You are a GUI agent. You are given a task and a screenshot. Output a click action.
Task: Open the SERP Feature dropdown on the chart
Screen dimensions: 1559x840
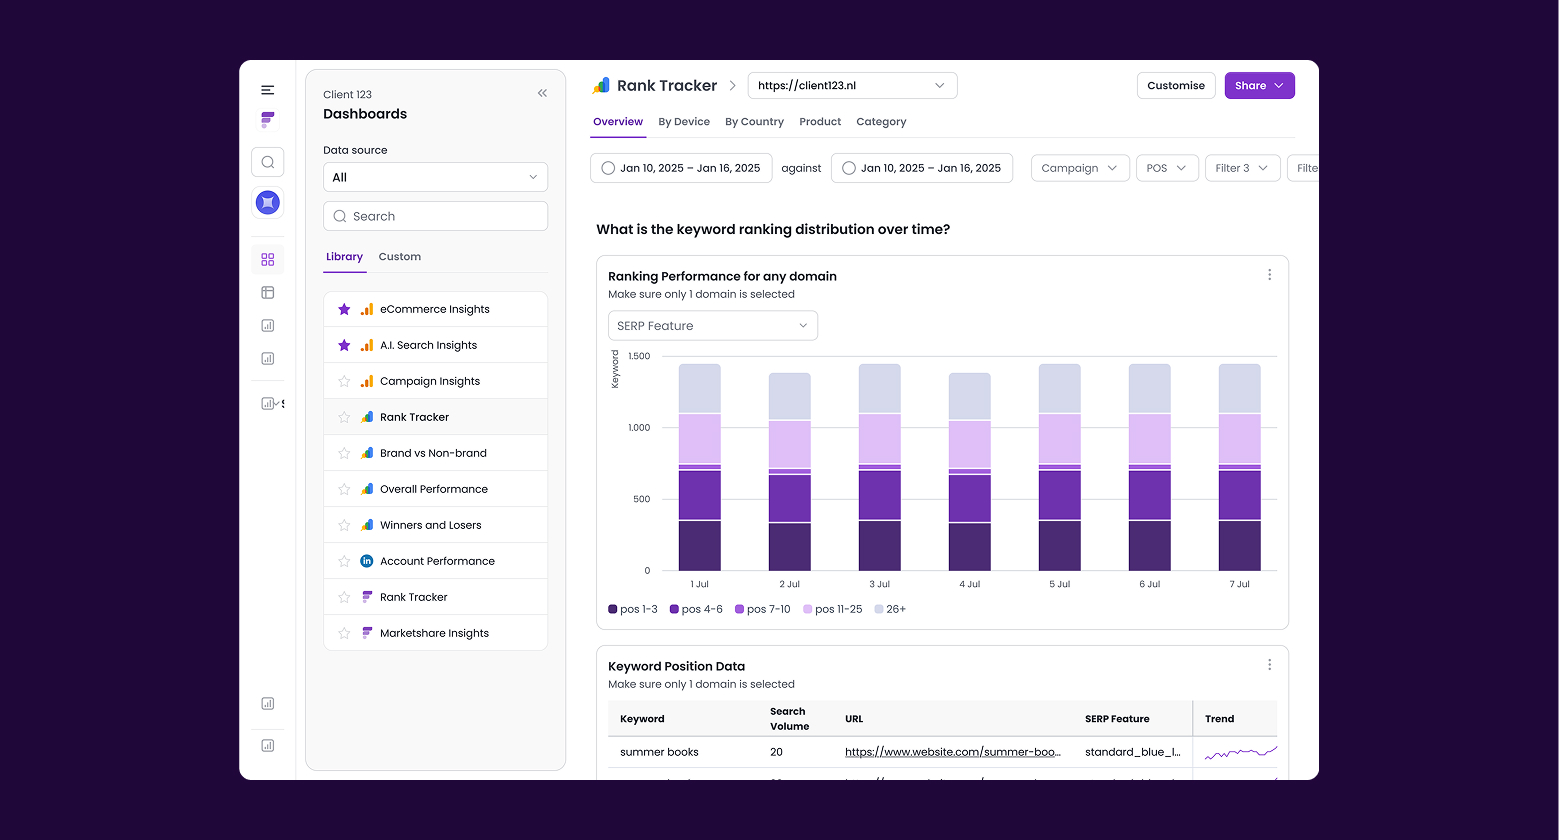point(712,325)
